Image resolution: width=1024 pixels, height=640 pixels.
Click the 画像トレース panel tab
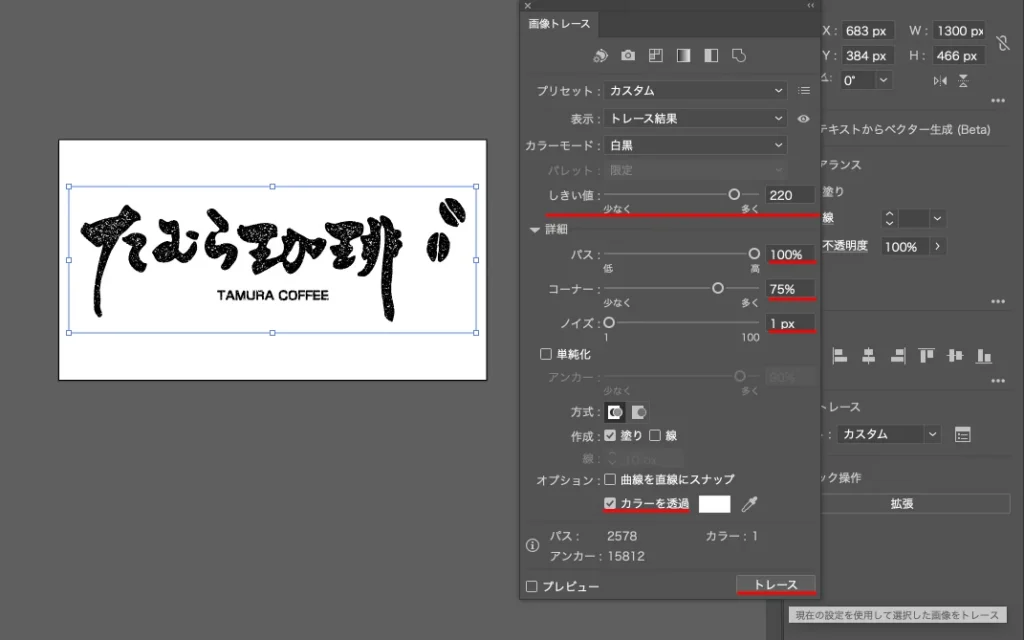pyautogui.click(x=560, y=24)
